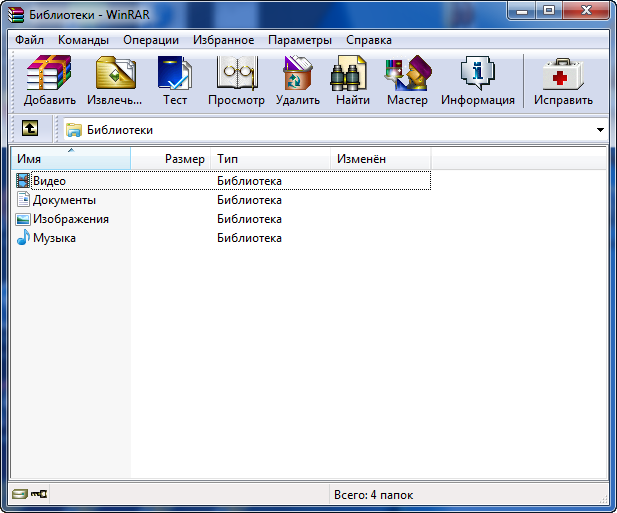Click the Исправить (Repair) first-aid icon

tap(563, 80)
